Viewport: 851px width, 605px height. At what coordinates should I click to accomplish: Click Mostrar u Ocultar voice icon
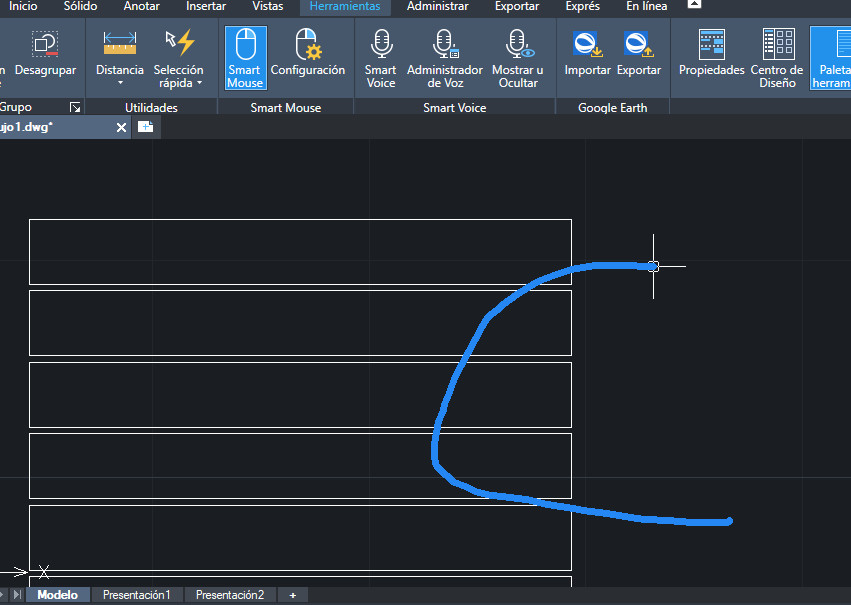tap(518, 44)
